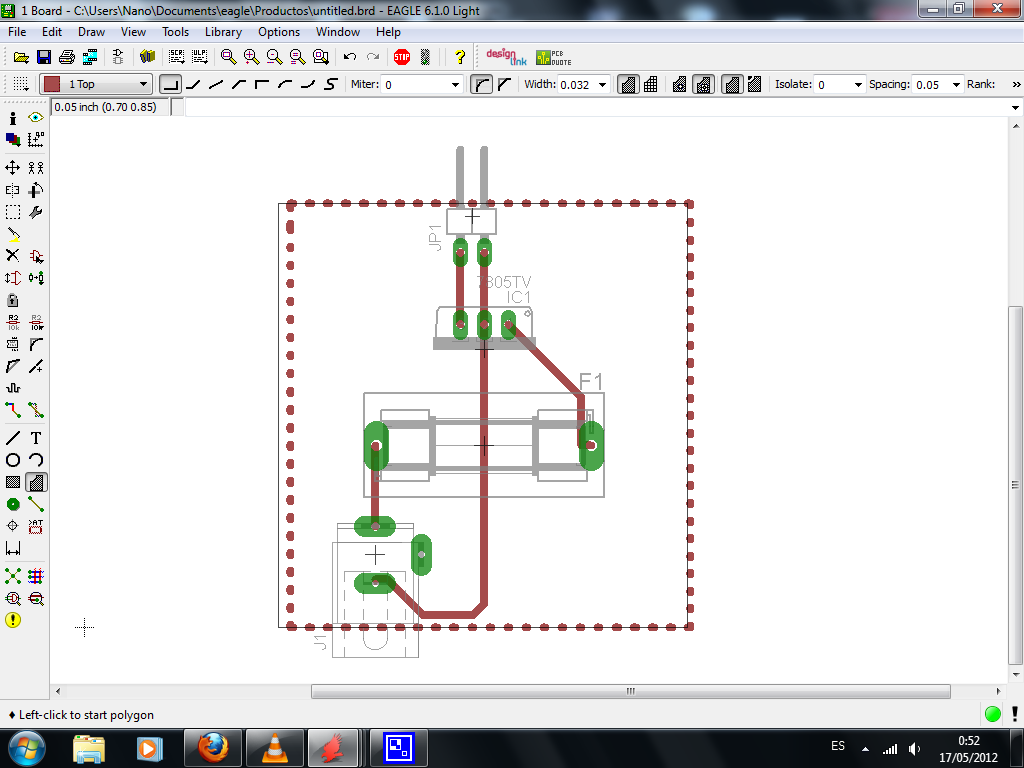1024x768 pixels.
Task: Select the Move tool
Action: click(12, 168)
